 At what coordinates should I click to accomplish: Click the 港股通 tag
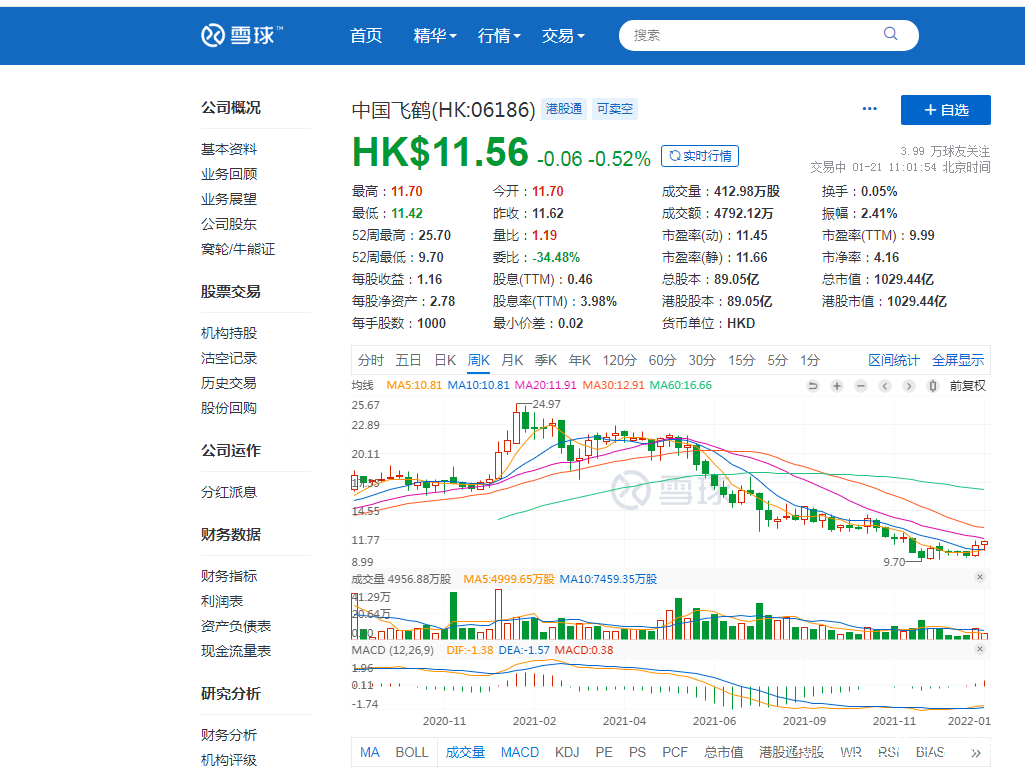pos(564,109)
